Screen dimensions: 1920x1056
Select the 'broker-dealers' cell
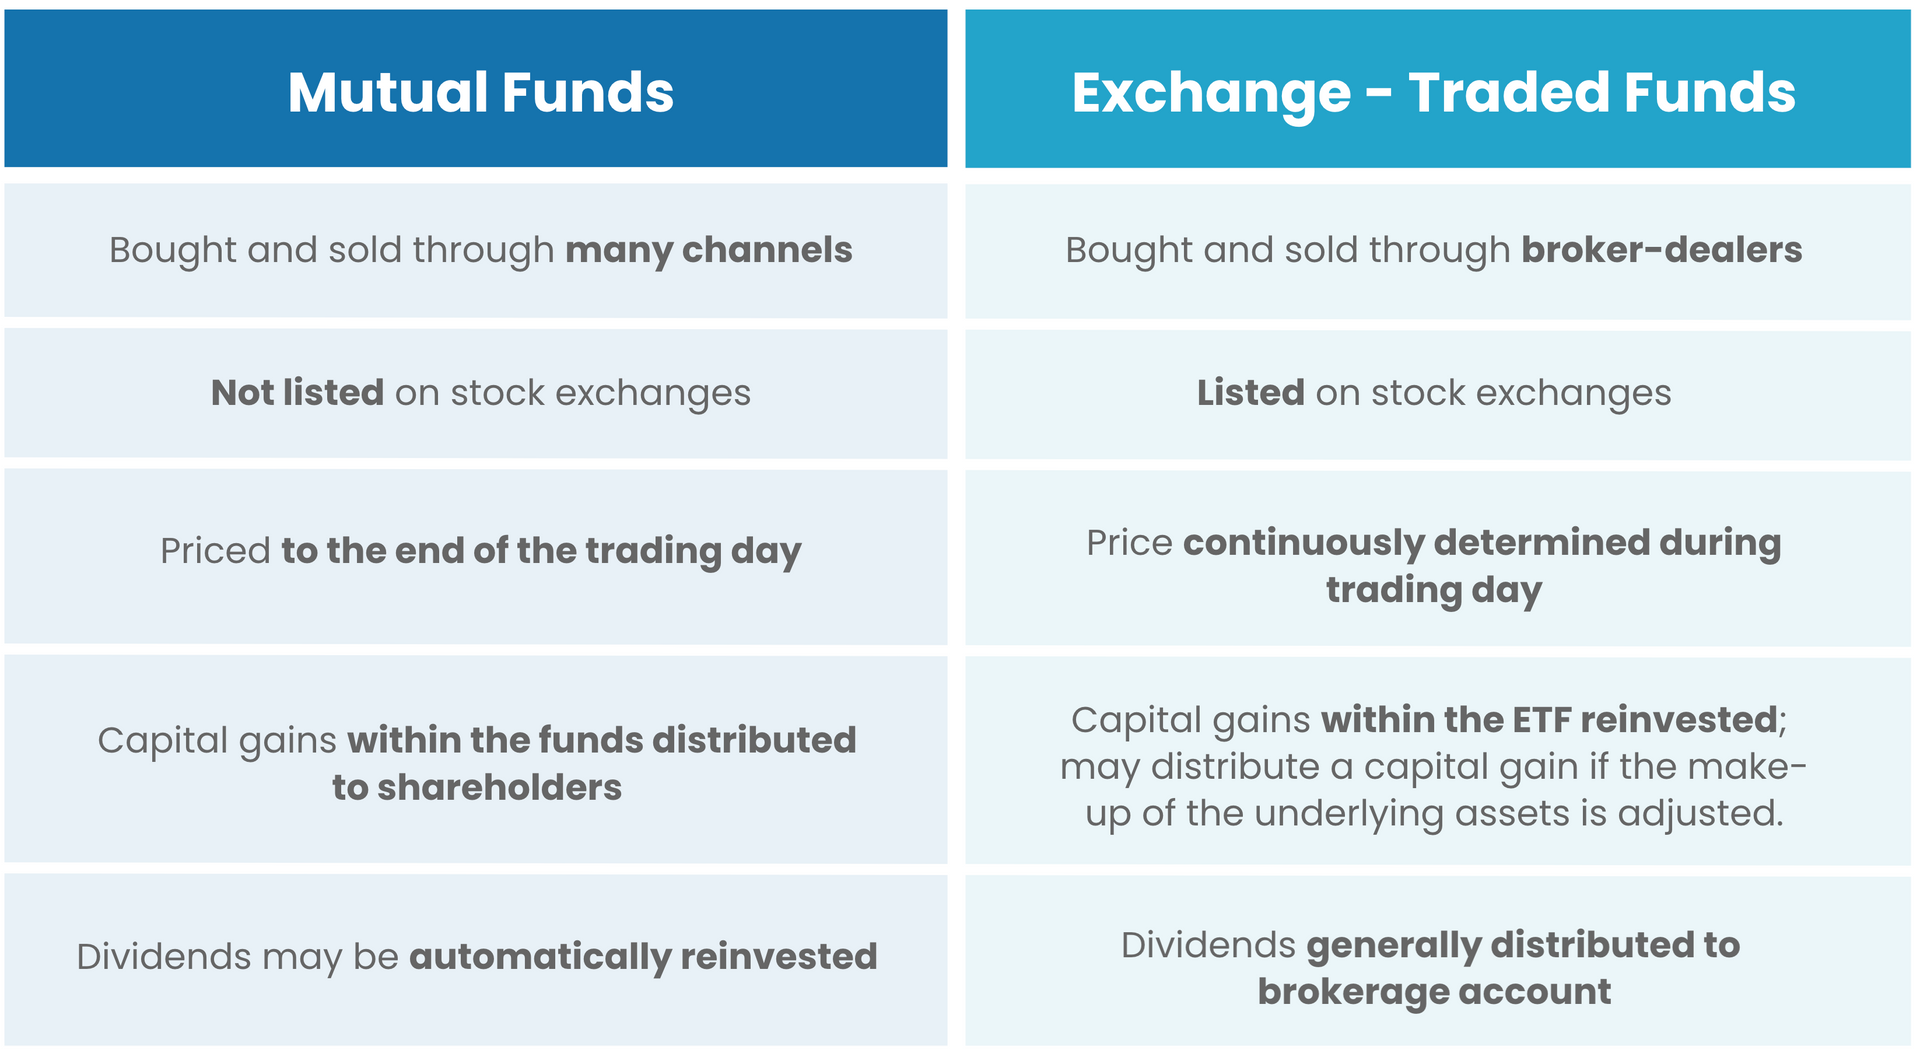(1437, 251)
